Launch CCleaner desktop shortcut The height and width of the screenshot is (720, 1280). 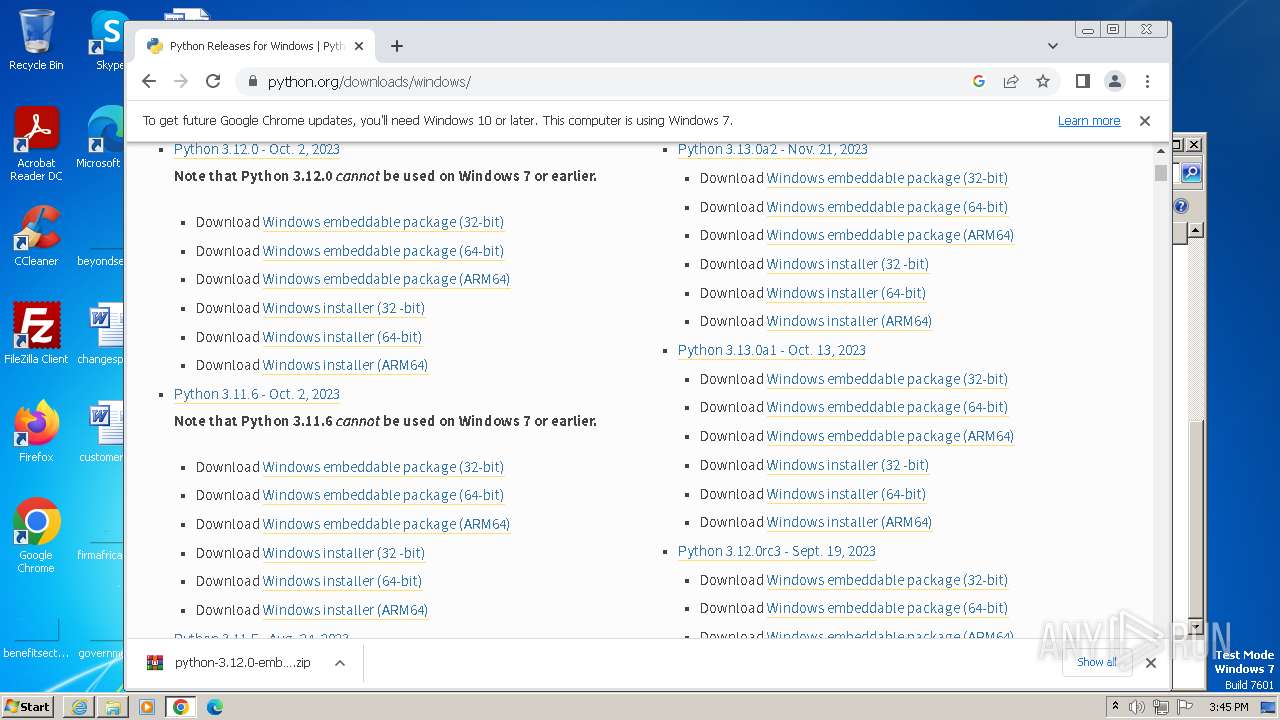coord(36,236)
